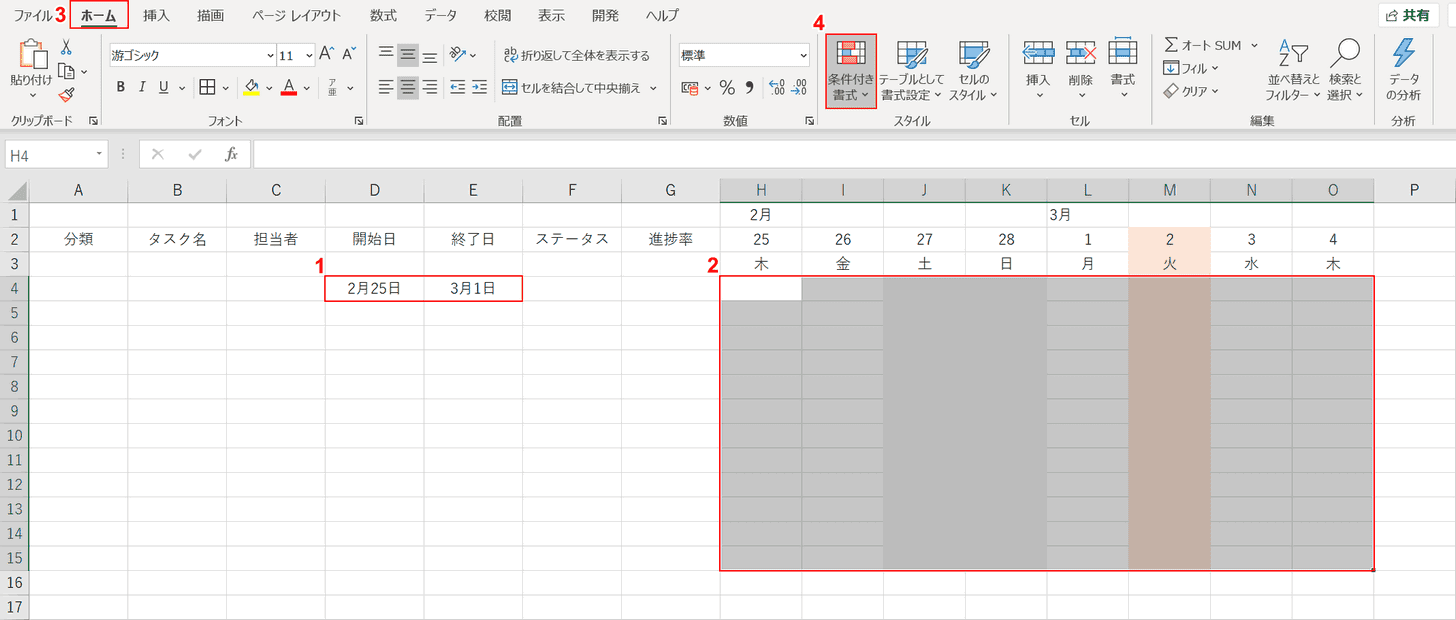Open セルのスタイル cell styles
The height and width of the screenshot is (620, 1456).
click(973, 72)
